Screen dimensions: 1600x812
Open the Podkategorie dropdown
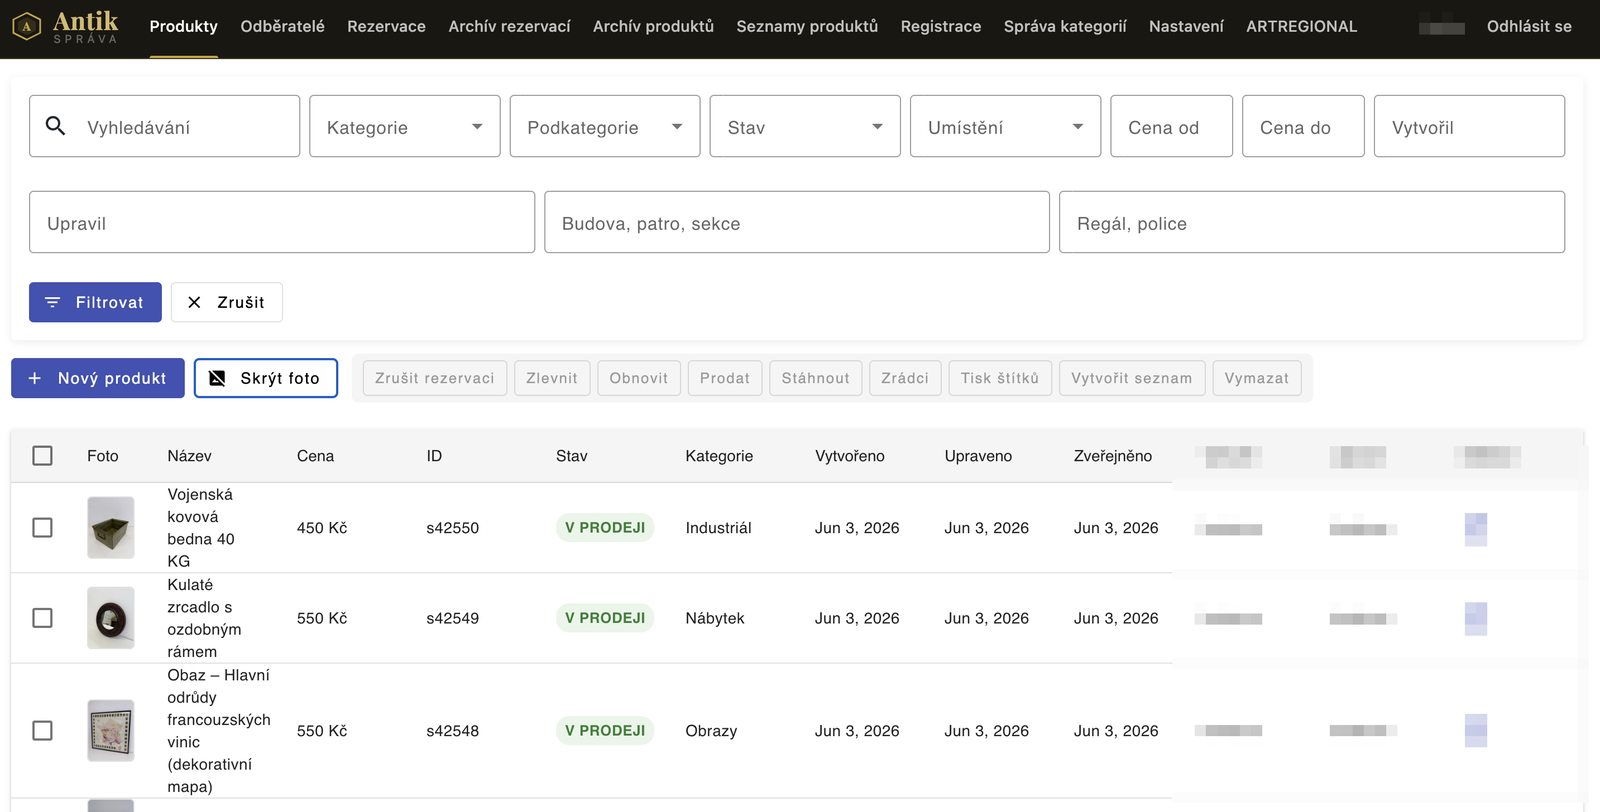point(605,126)
